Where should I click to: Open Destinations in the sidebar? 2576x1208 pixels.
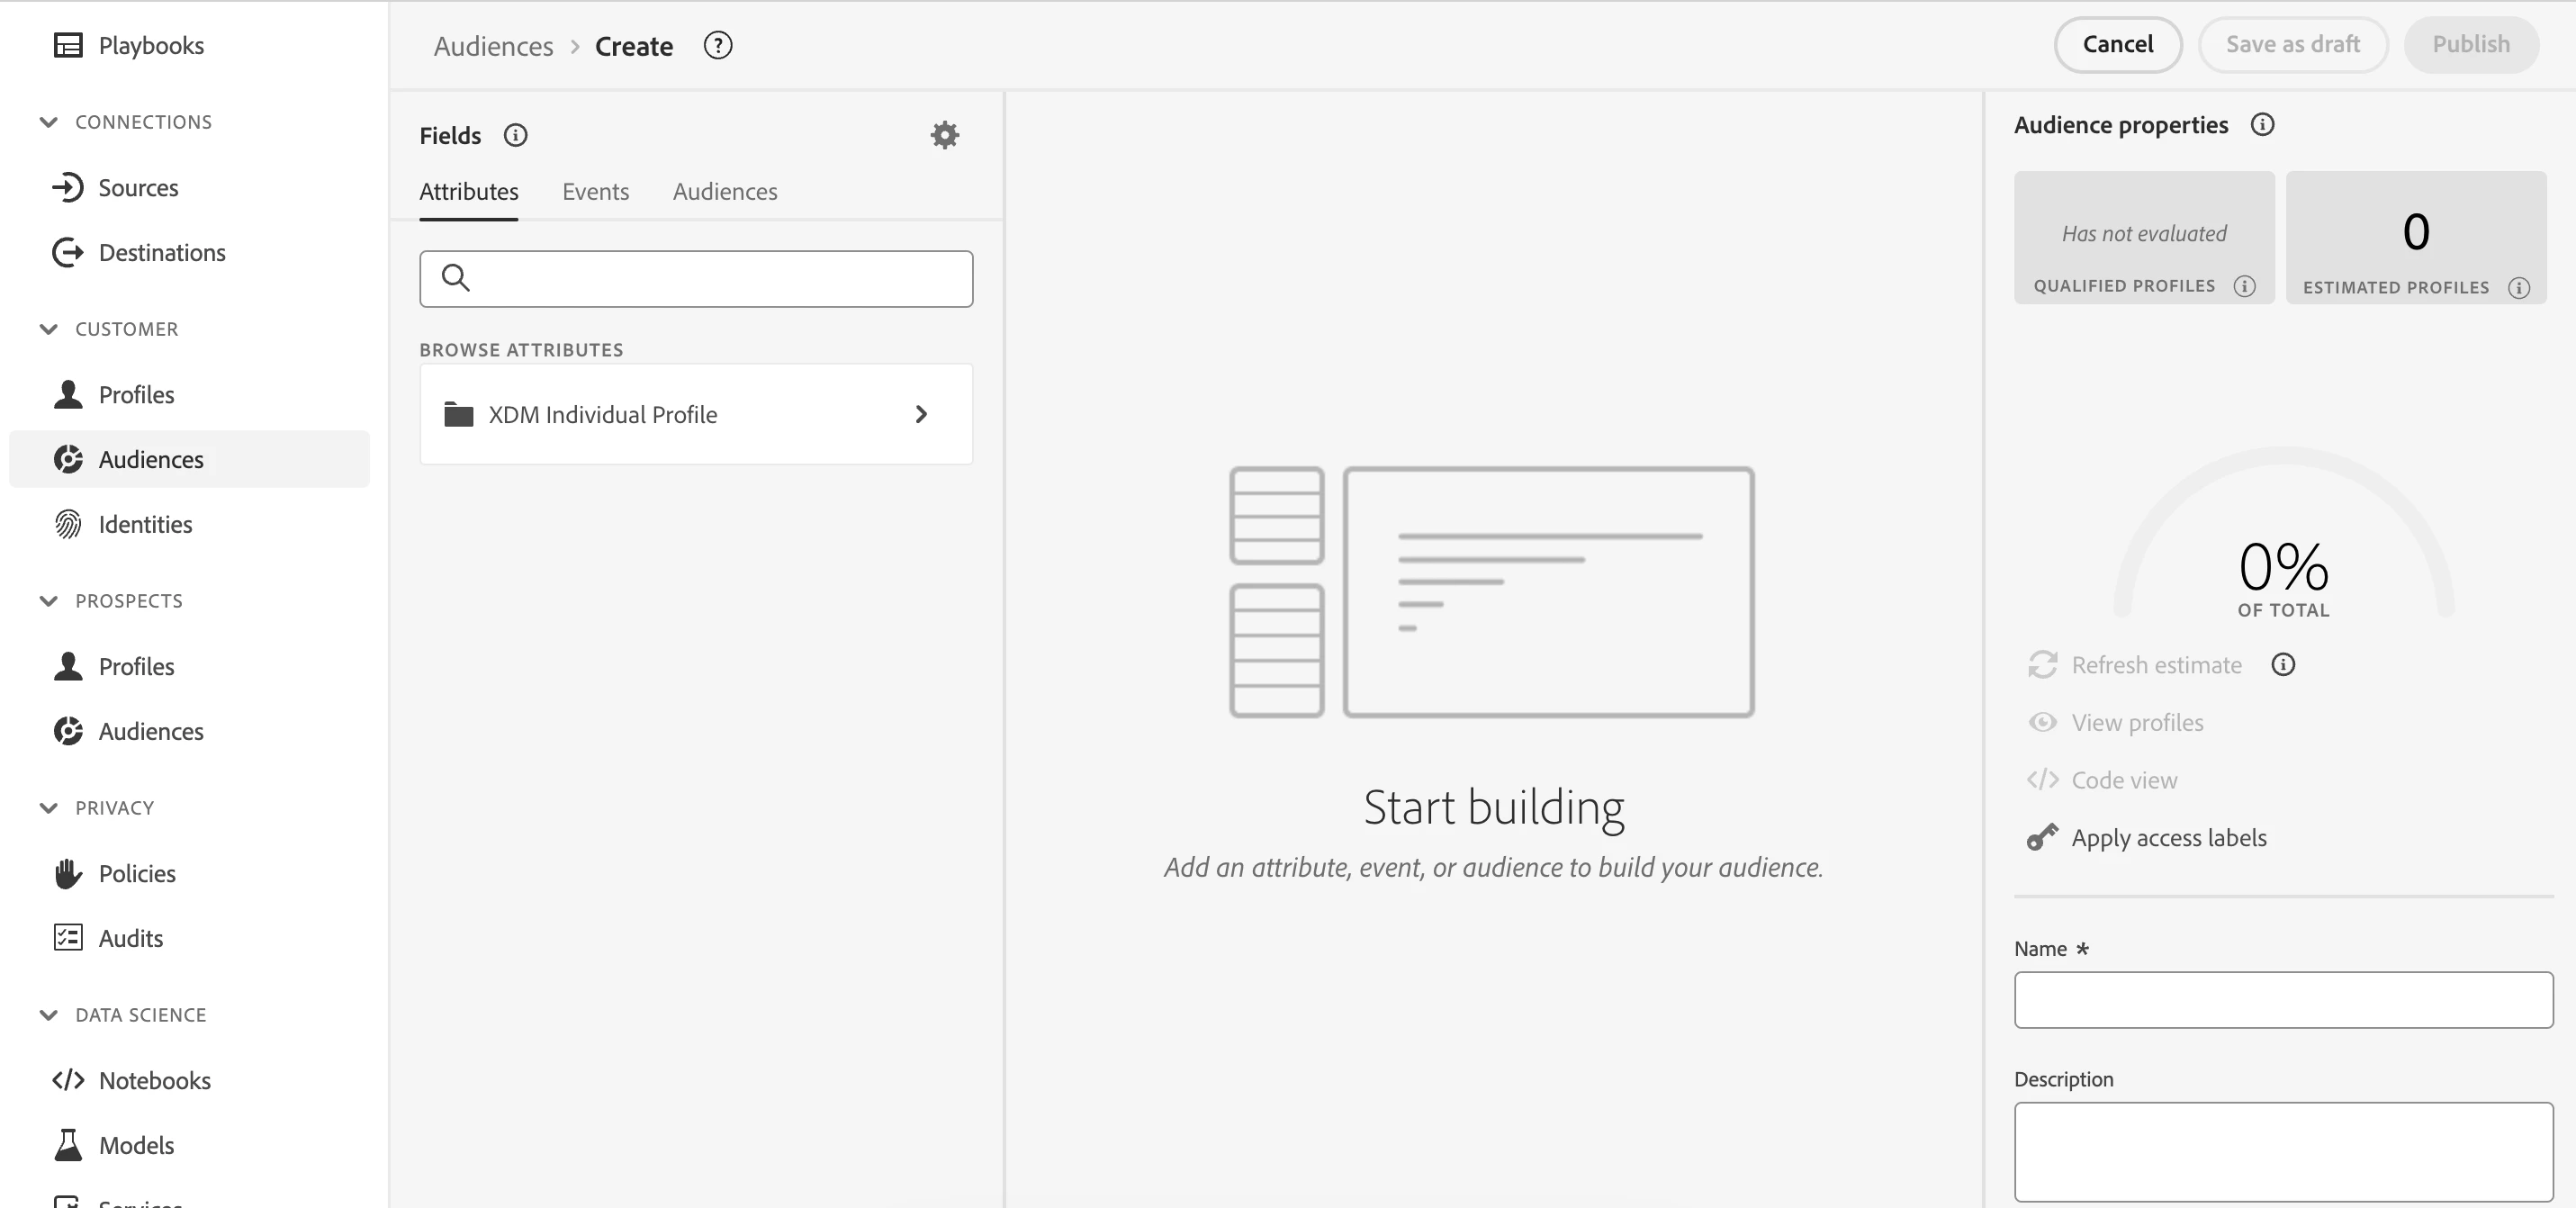coord(161,252)
